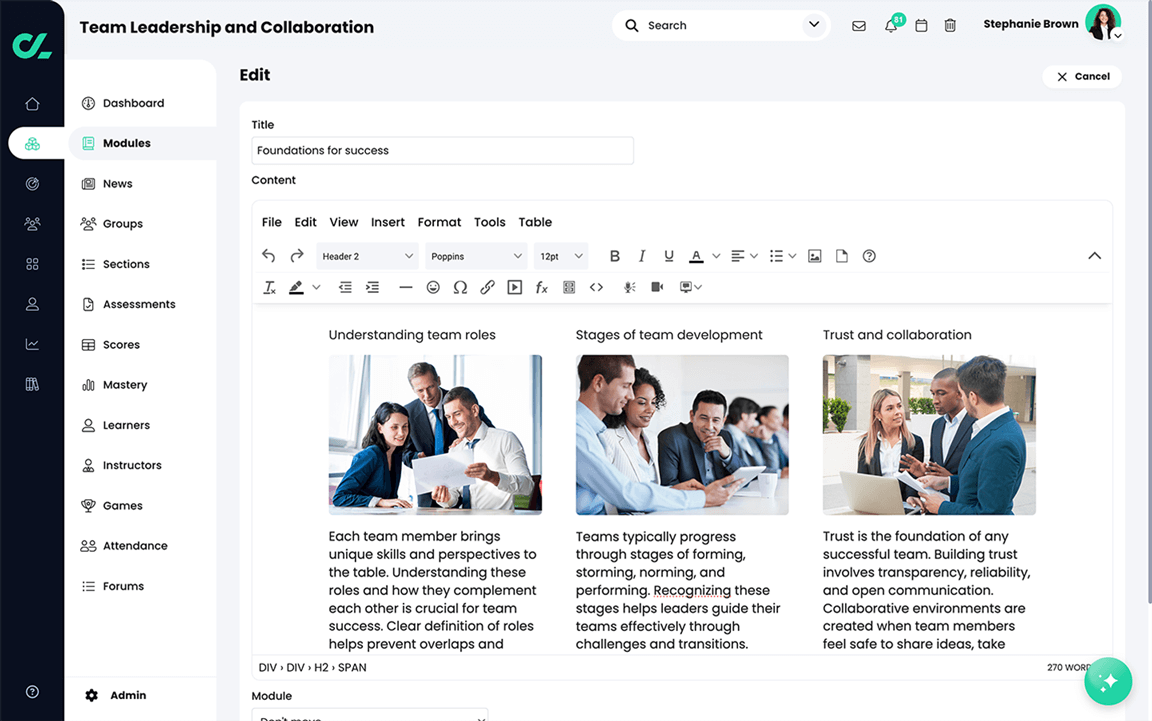Insert a formula with the fx icon

541,287
